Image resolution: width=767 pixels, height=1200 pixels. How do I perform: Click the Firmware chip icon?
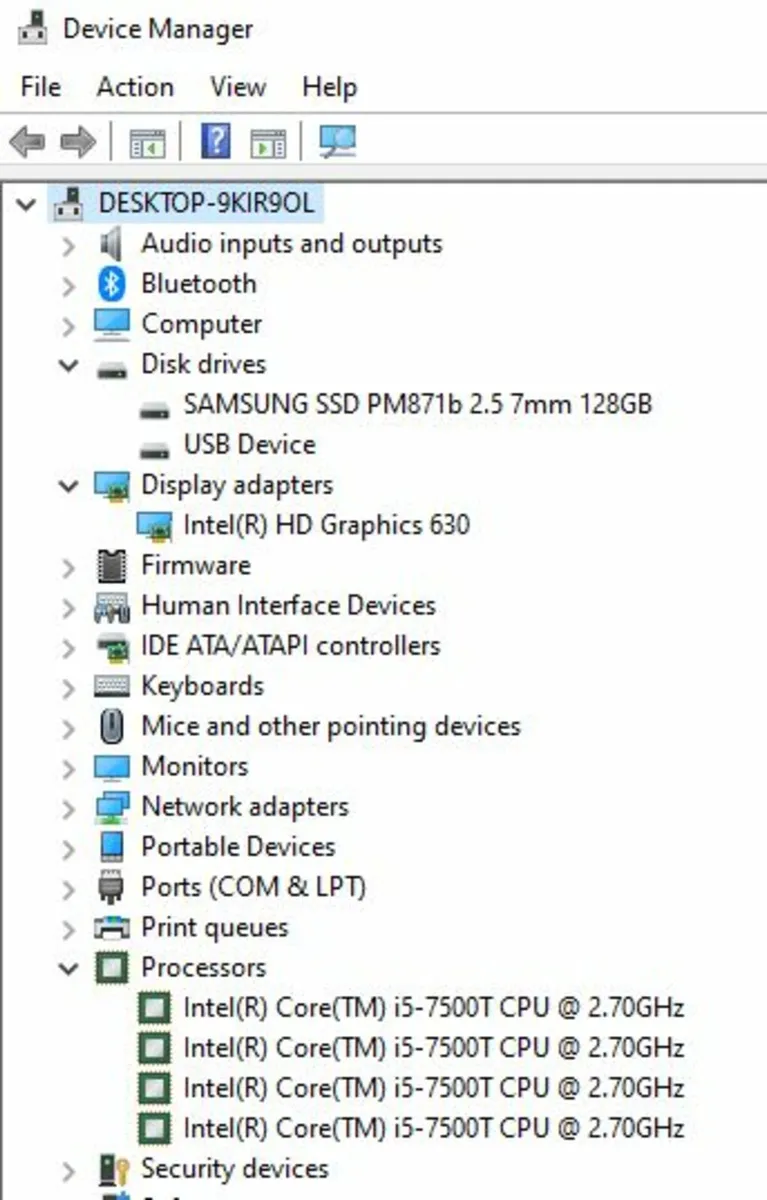(111, 566)
